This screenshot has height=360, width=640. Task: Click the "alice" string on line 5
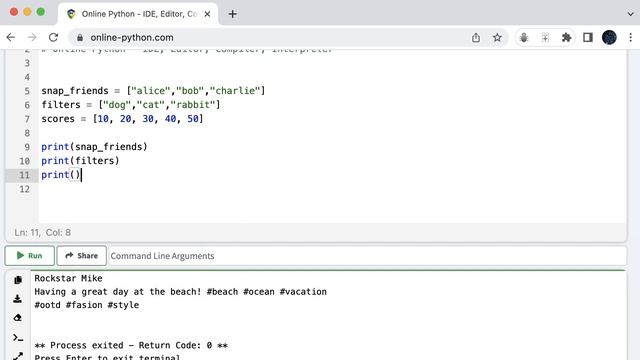151,91
